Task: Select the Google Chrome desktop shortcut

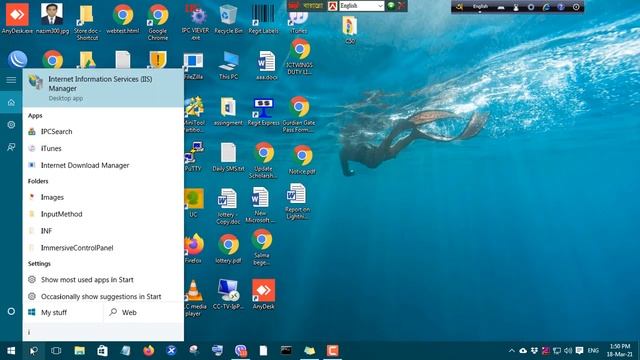Action: [158, 22]
